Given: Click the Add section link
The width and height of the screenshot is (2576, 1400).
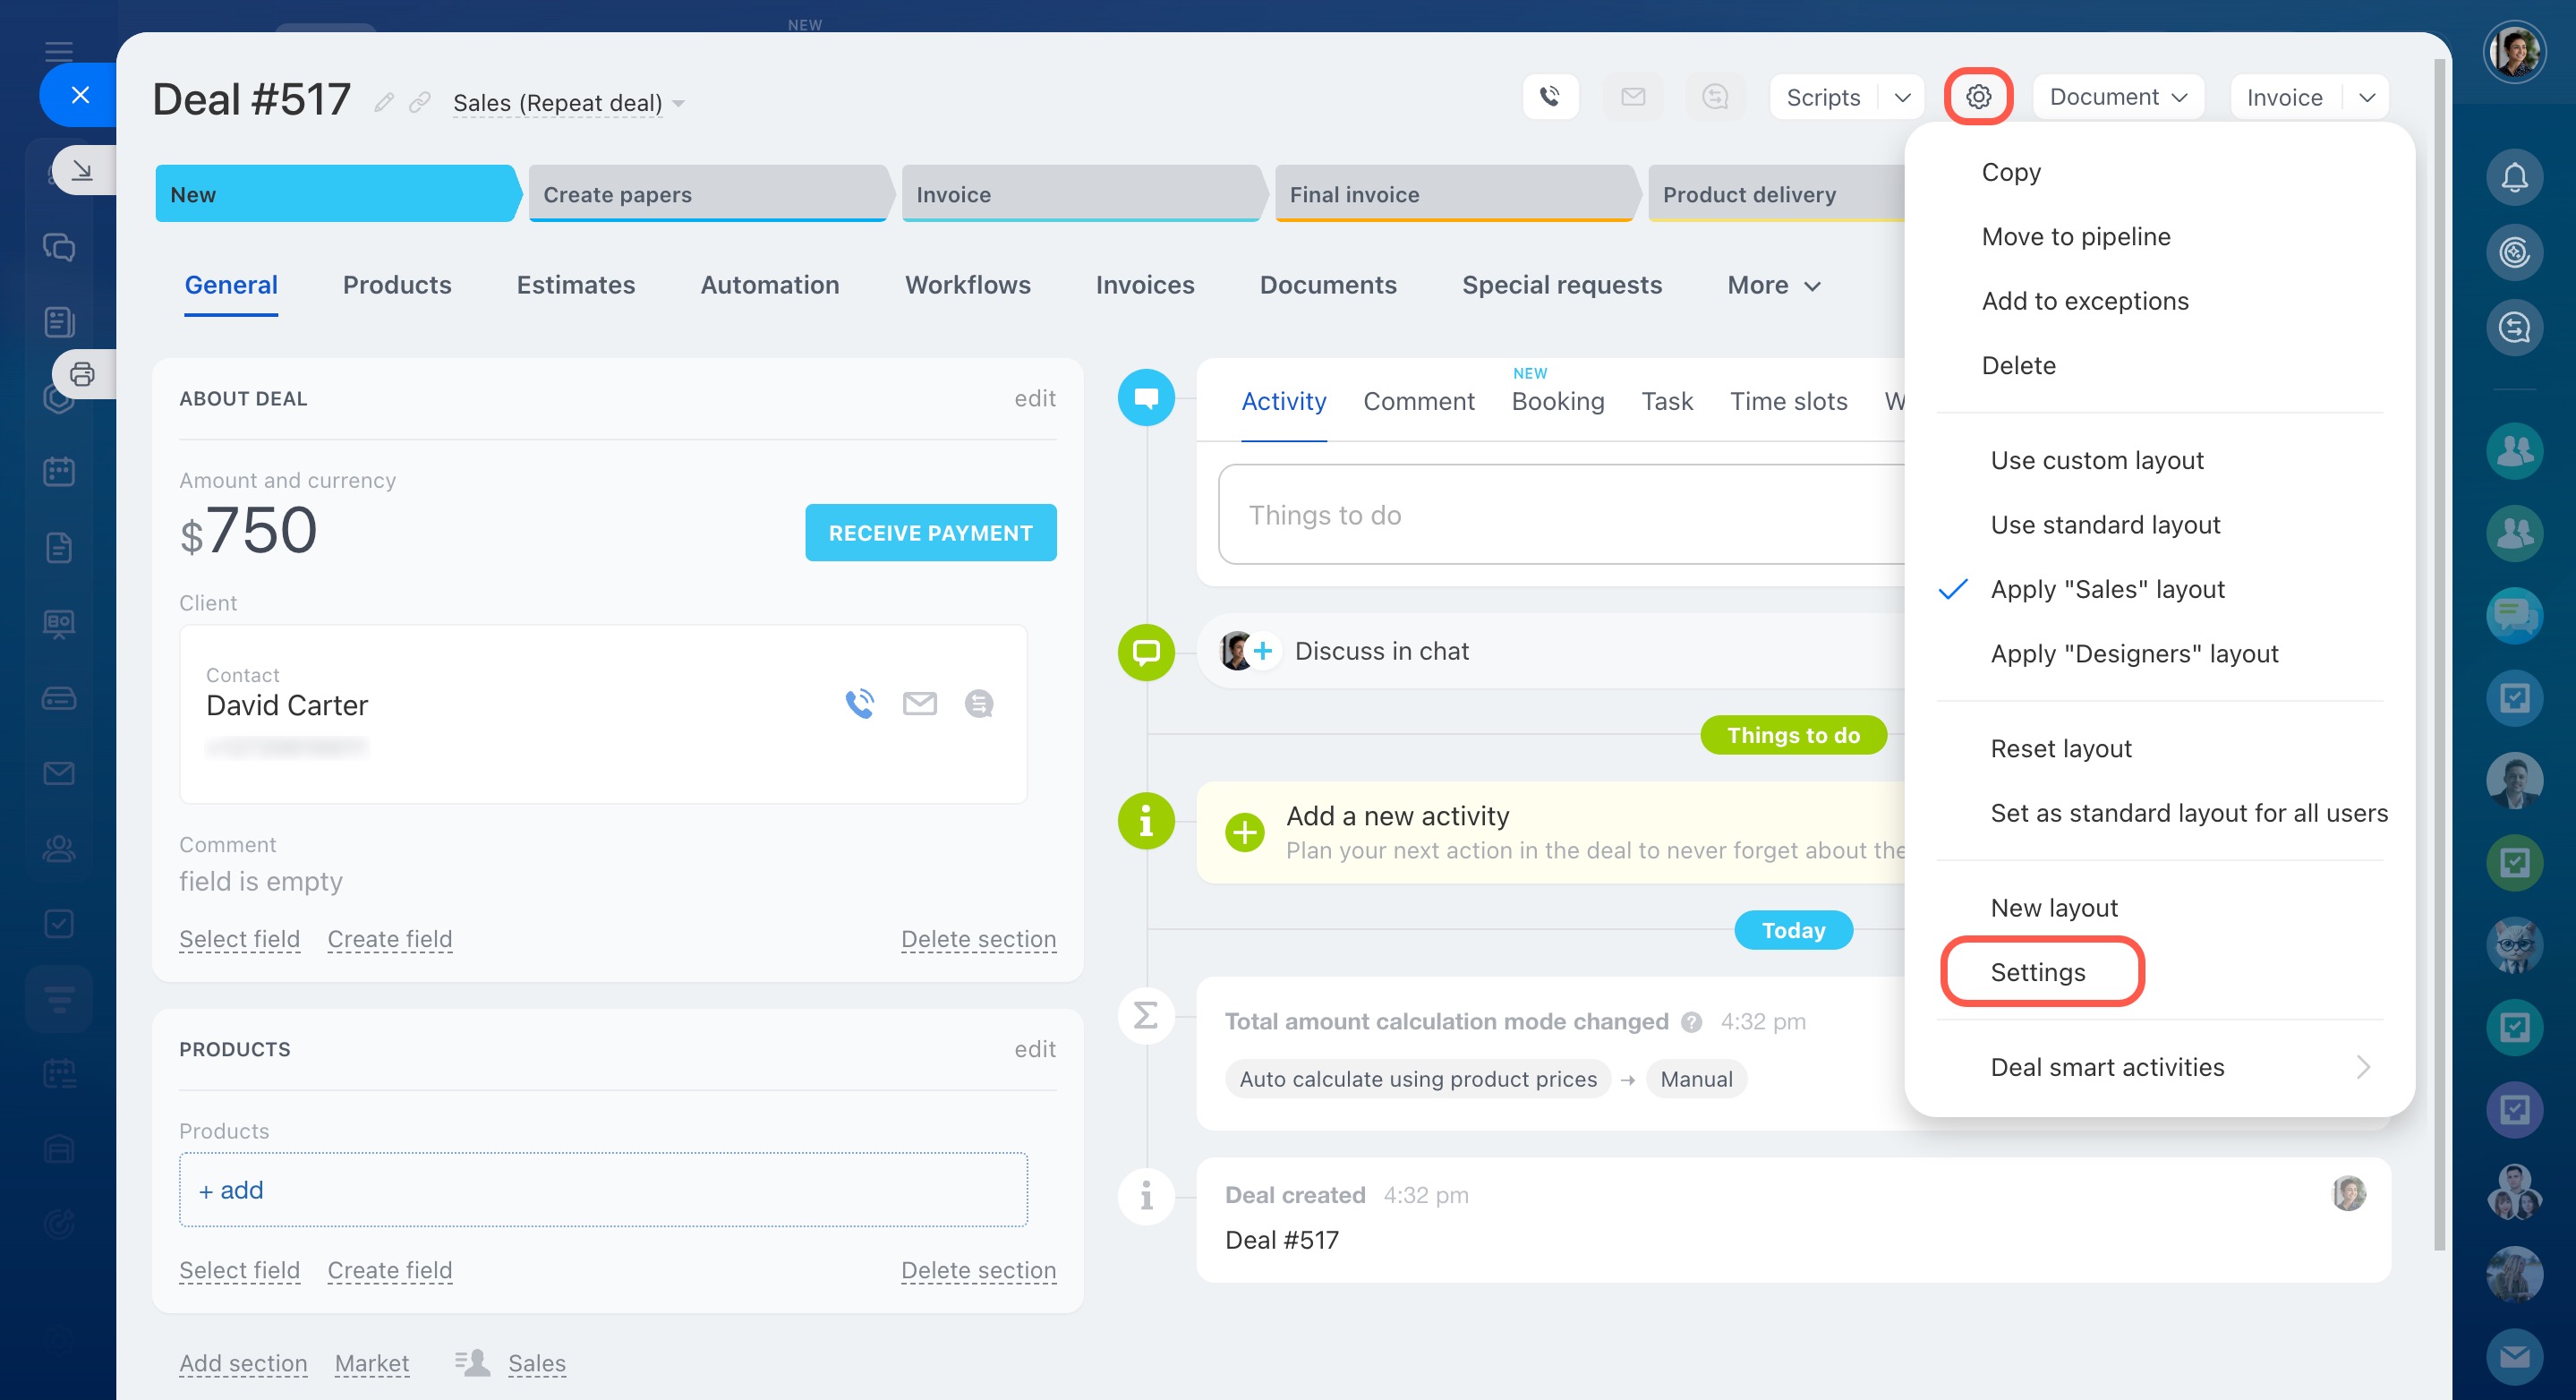Looking at the screenshot, I should pyautogui.click(x=243, y=1363).
